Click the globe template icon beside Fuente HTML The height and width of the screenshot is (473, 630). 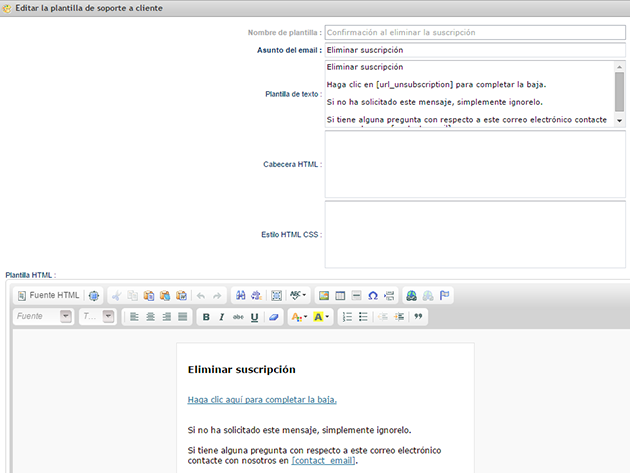coord(94,296)
